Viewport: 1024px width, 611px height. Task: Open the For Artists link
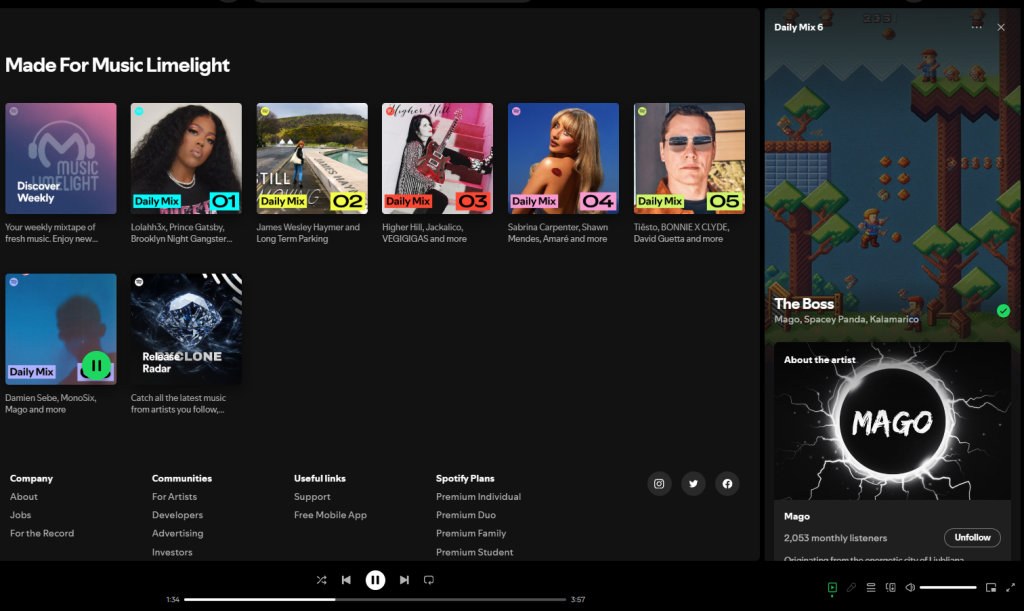pos(174,497)
